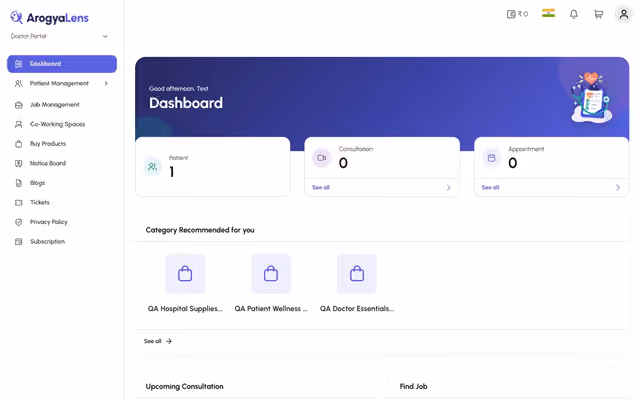Screen dimensions: 640x400
Task: Click the large Dashboard banner title
Action: [x=186, y=103]
